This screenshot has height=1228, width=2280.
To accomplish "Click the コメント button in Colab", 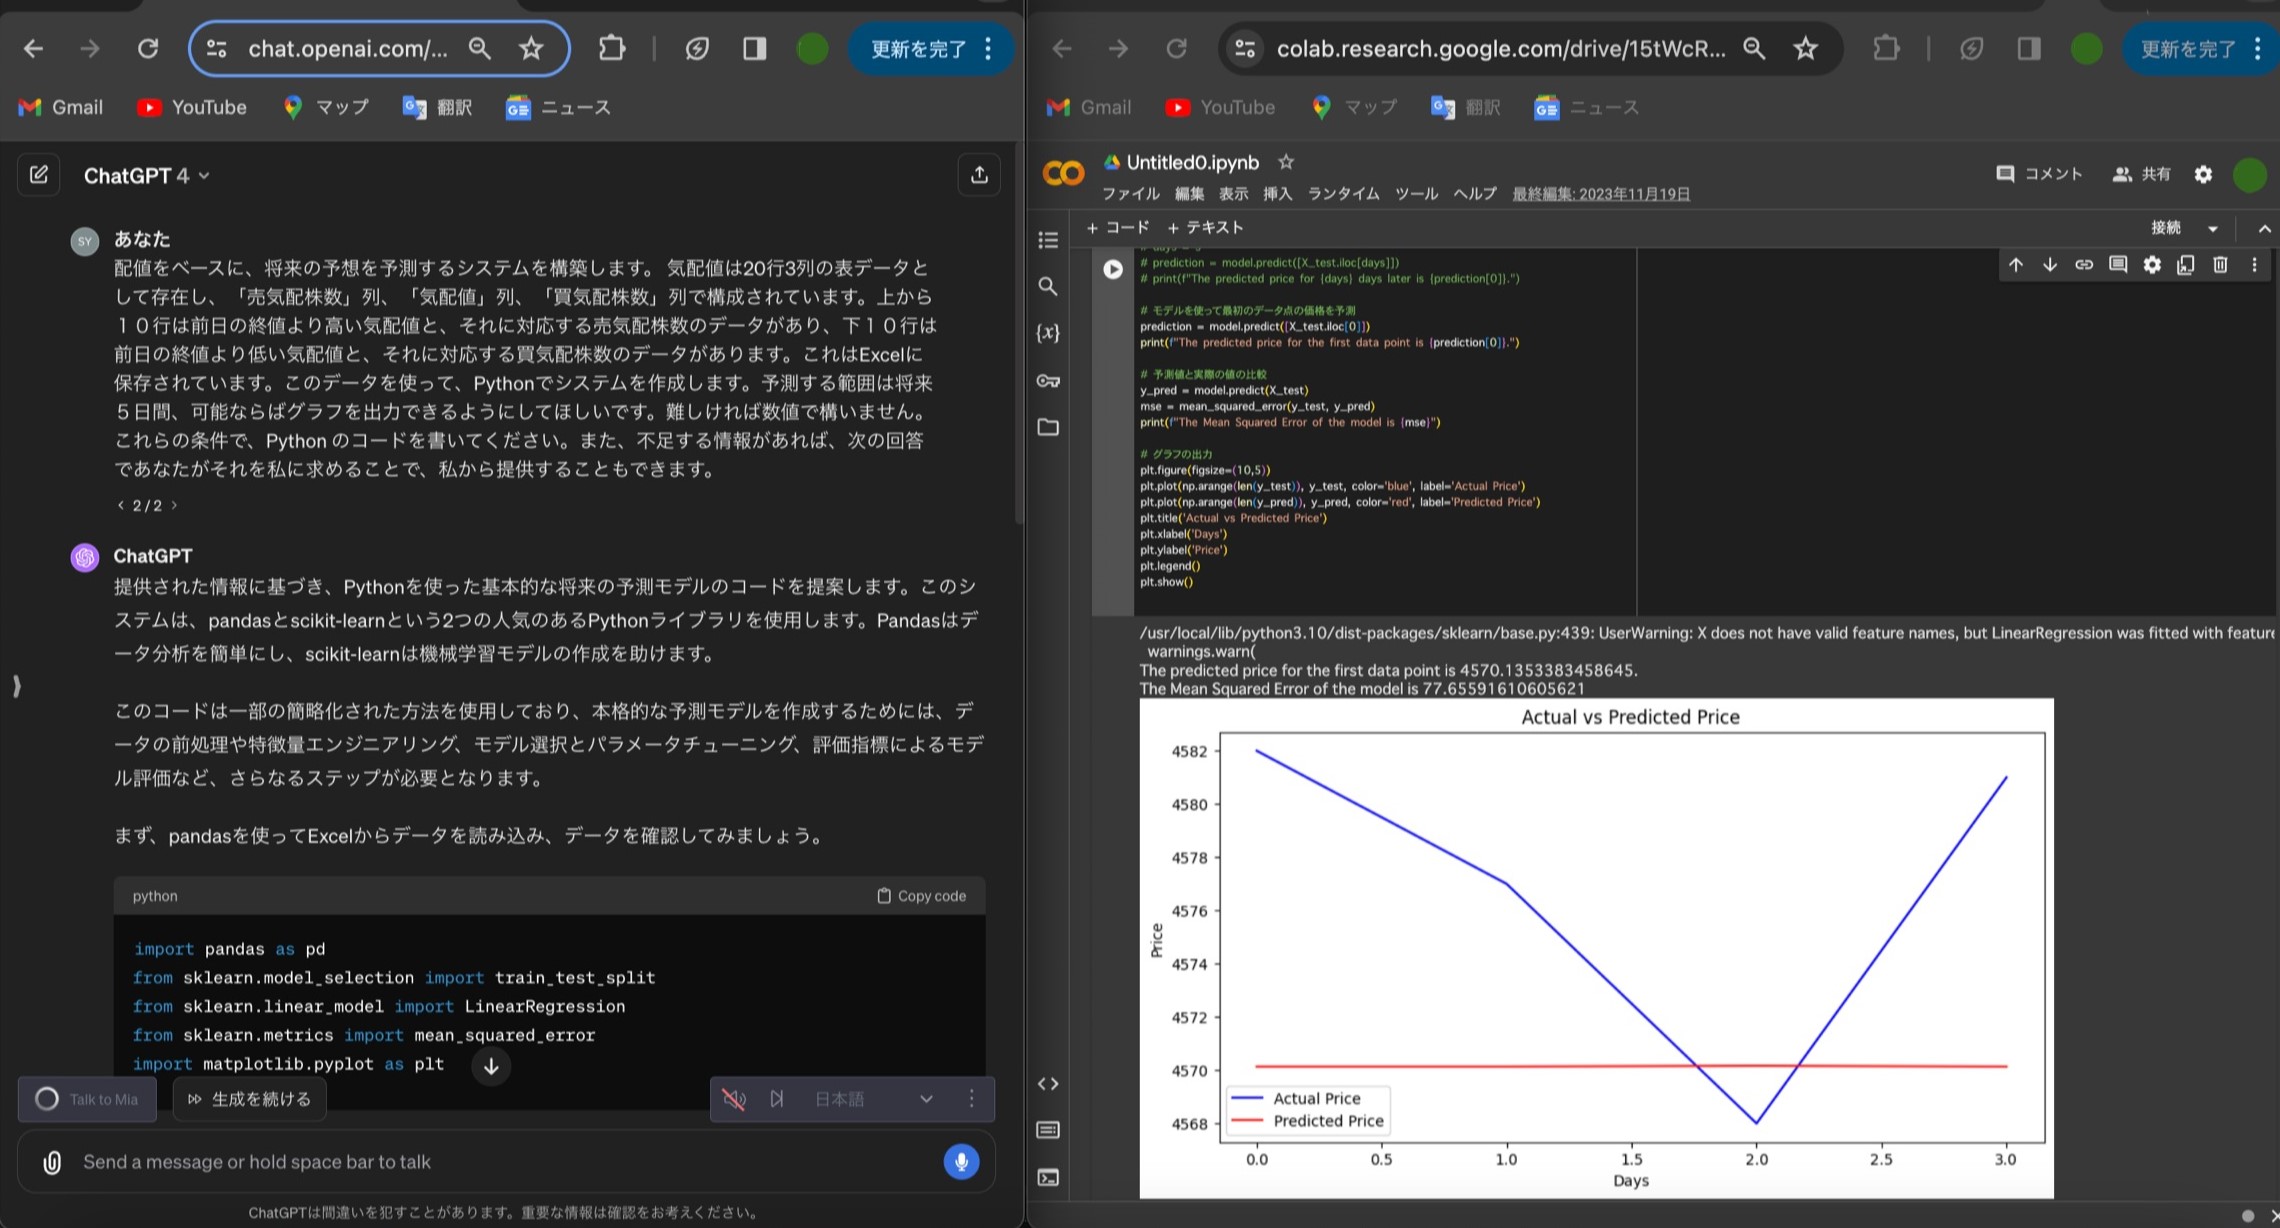I will [2039, 174].
